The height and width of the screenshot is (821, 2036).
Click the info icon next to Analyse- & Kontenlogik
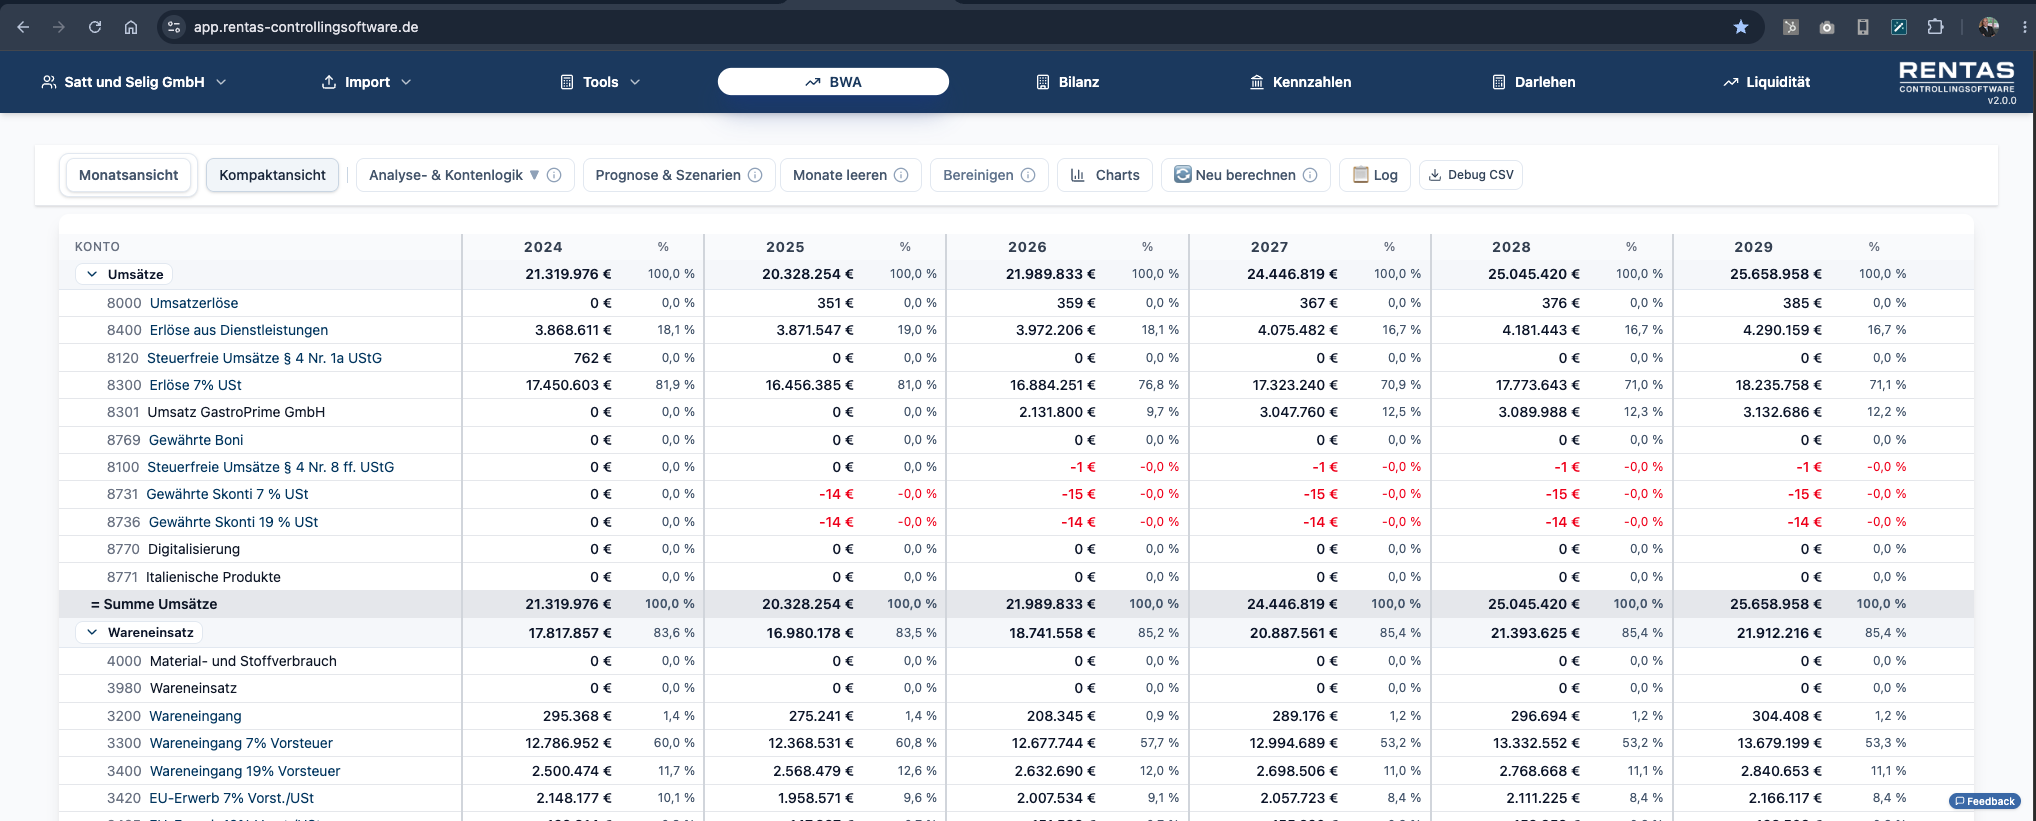point(554,175)
